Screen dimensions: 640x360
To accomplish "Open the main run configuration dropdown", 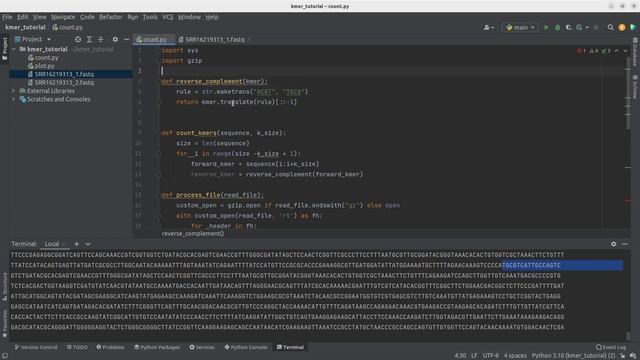I will pos(520,27).
